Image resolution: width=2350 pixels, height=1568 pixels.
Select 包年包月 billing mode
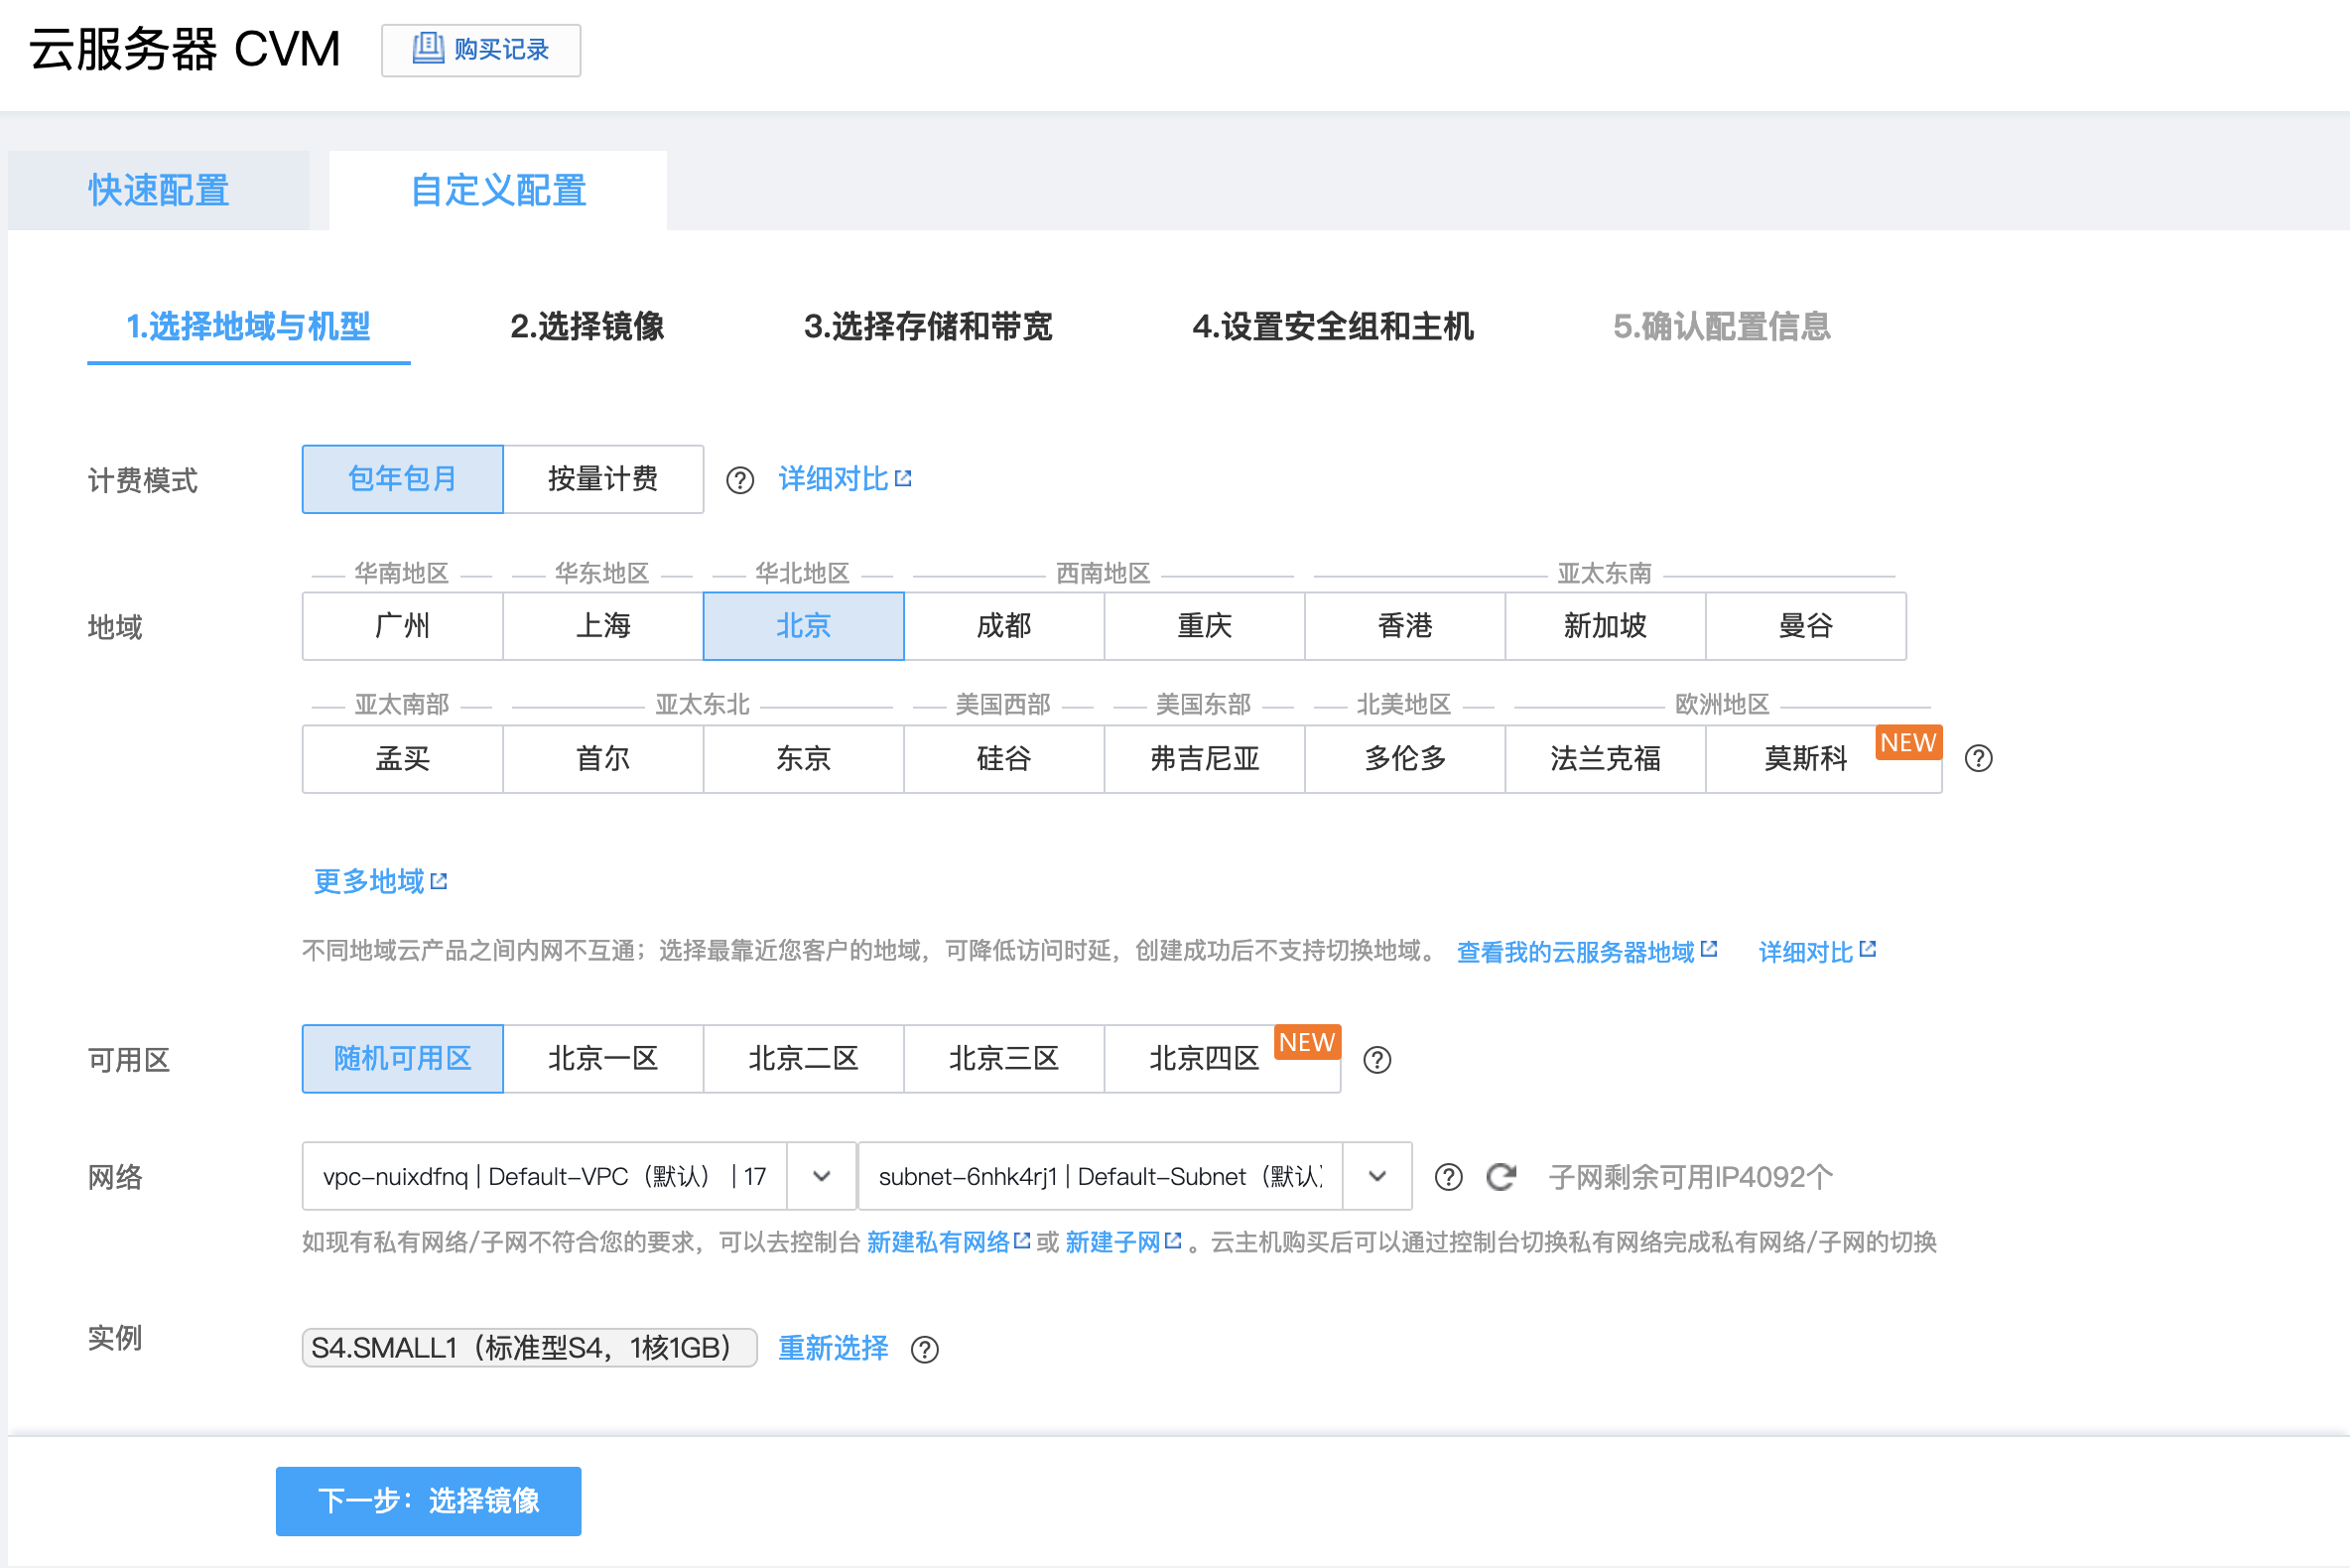403,479
